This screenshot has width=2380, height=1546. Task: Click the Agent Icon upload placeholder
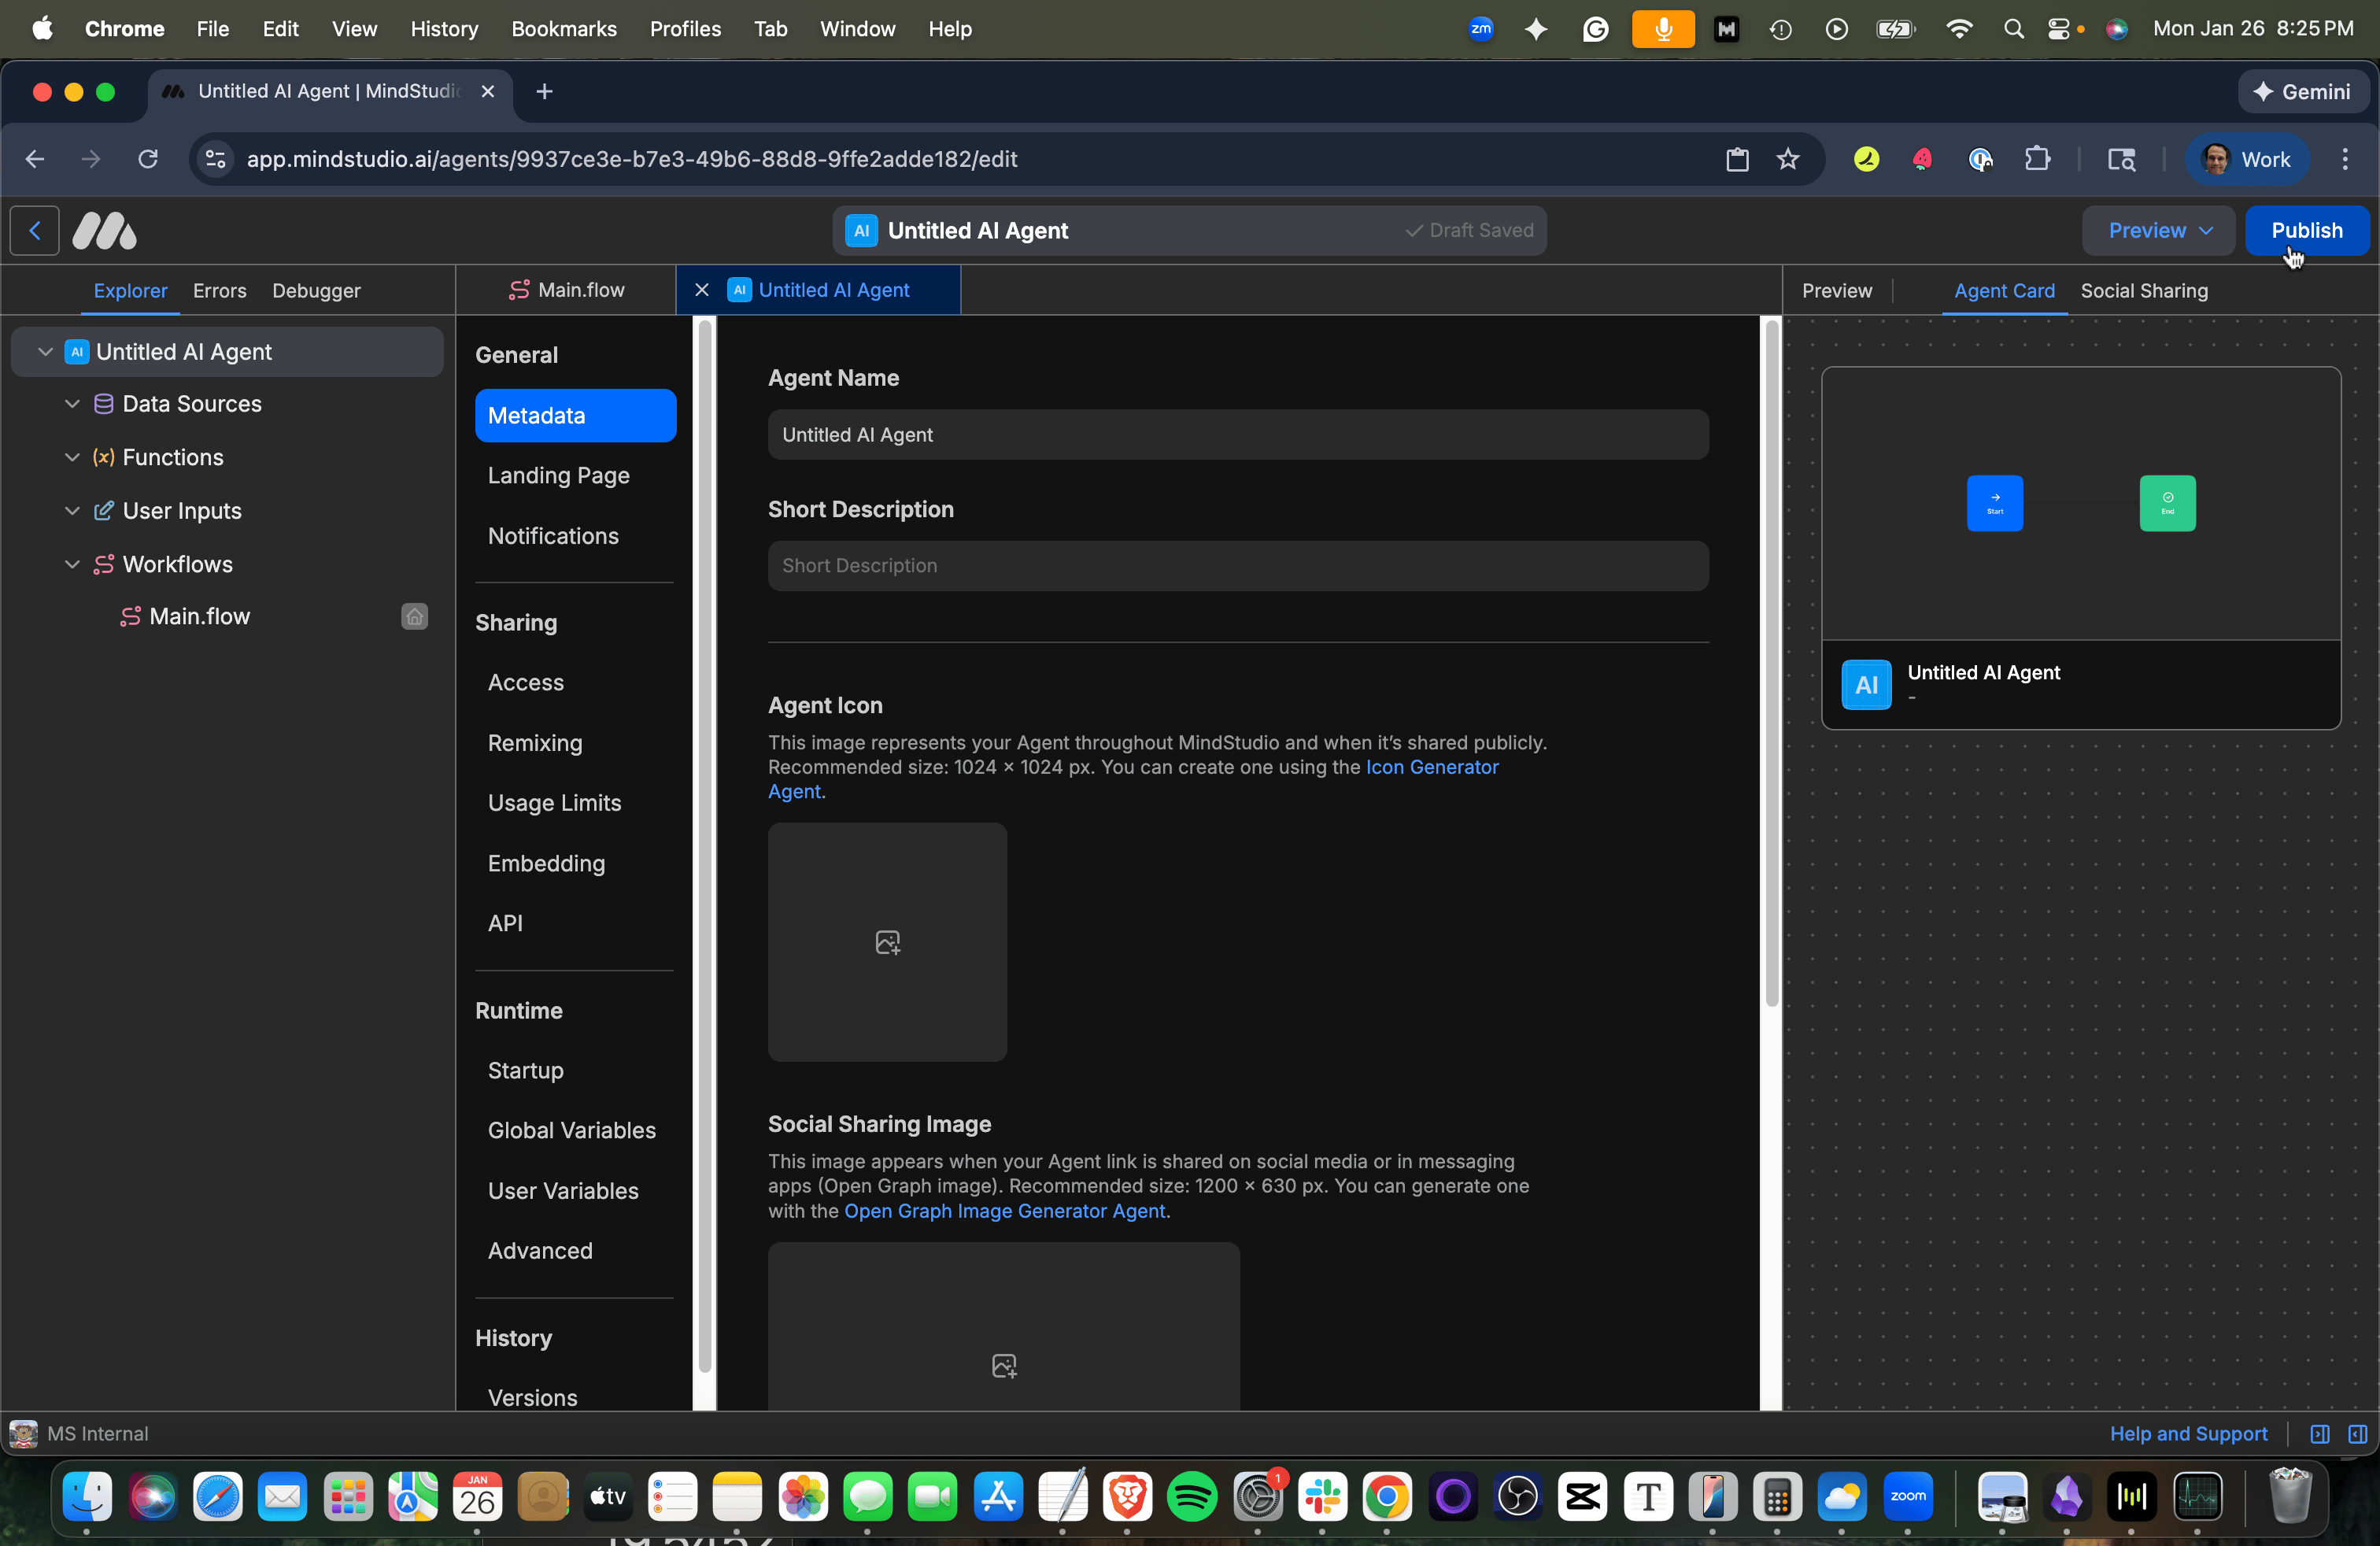[x=887, y=941]
